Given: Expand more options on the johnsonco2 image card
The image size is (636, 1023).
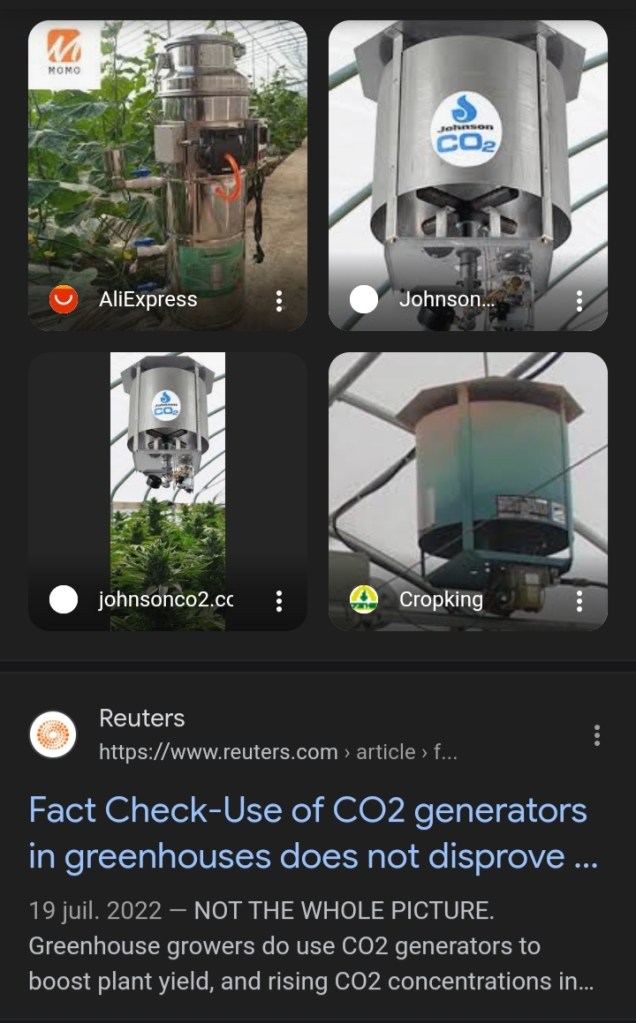Looking at the screenshot, I should point(279,600).
